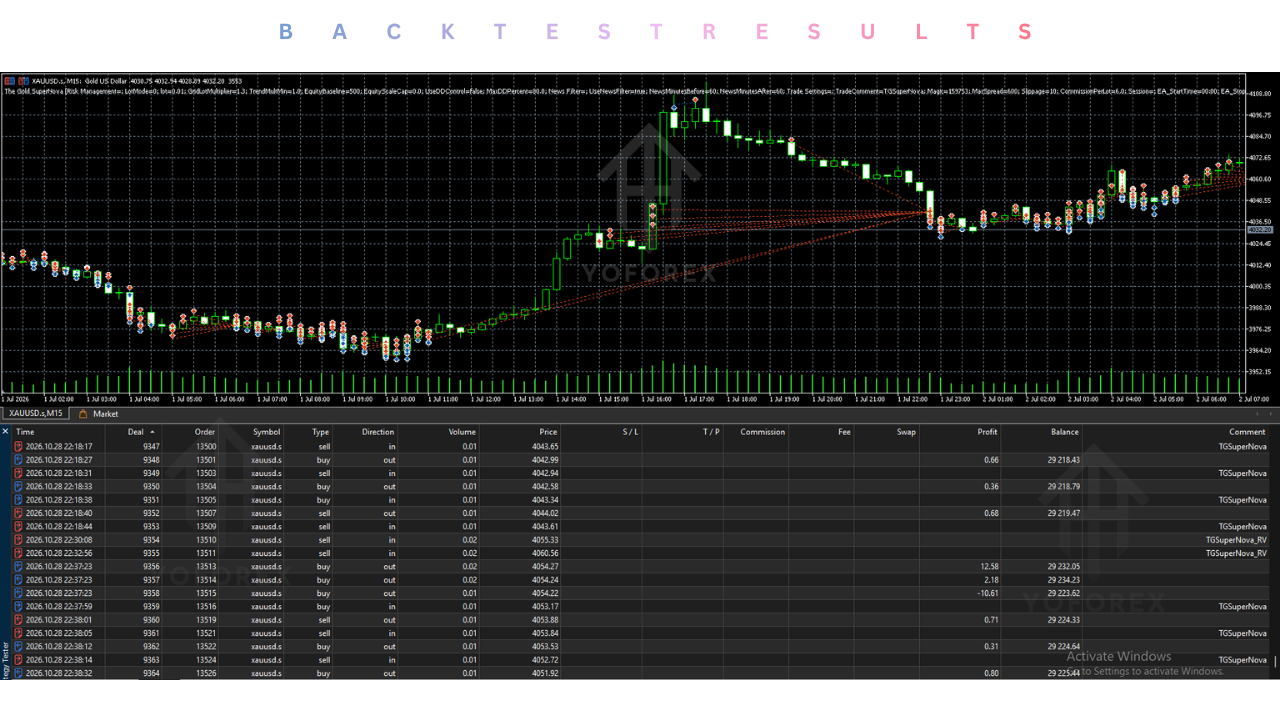The height and width of the screenshot is (720, 1280).
Task: Click the sell deal icon for deal 9347
Action: [x=18, y=446]
